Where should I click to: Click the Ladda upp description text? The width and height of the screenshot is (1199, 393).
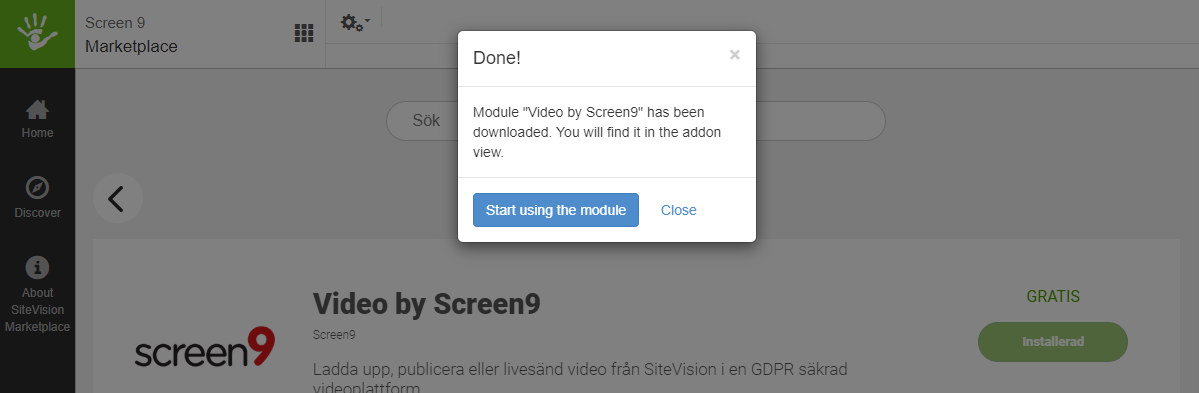pyautogui.click(x=580, y=378)
